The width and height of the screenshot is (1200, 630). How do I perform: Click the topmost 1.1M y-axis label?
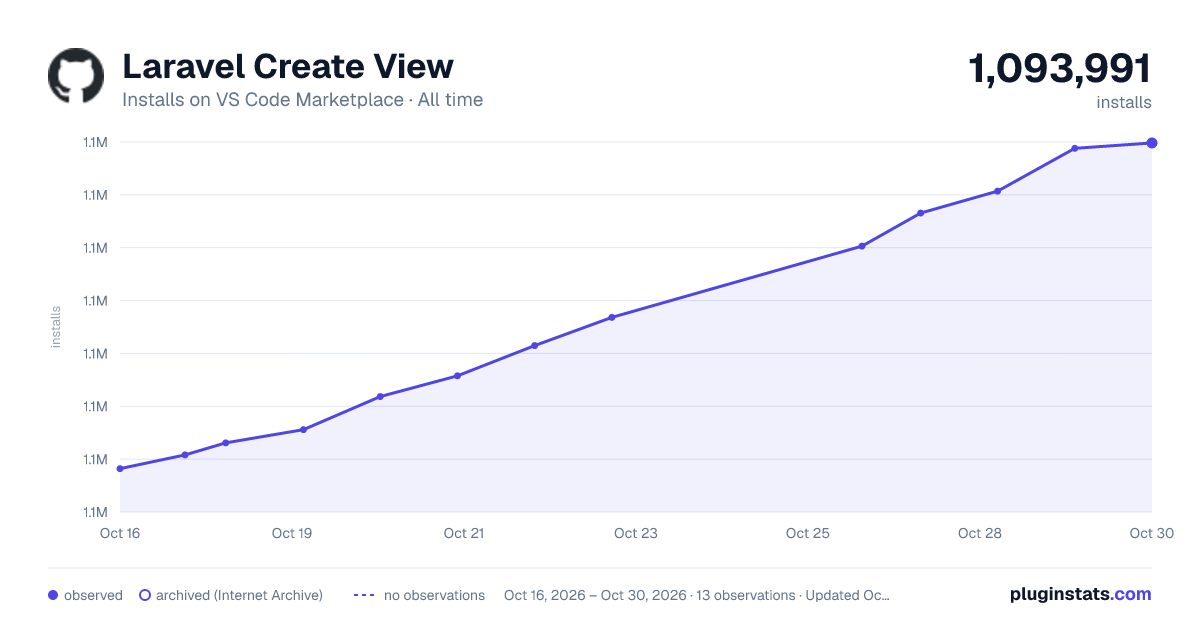point(95,143)
